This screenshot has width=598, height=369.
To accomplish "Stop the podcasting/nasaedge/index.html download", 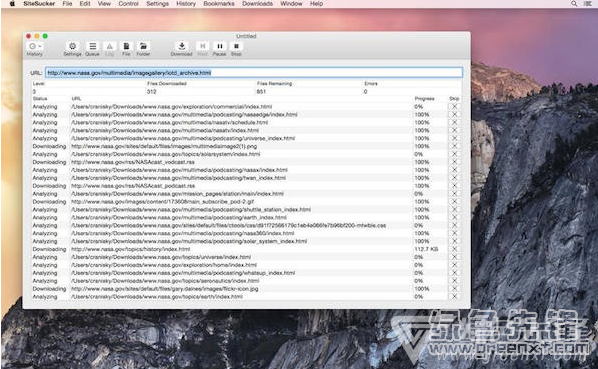I will [454, 114].
